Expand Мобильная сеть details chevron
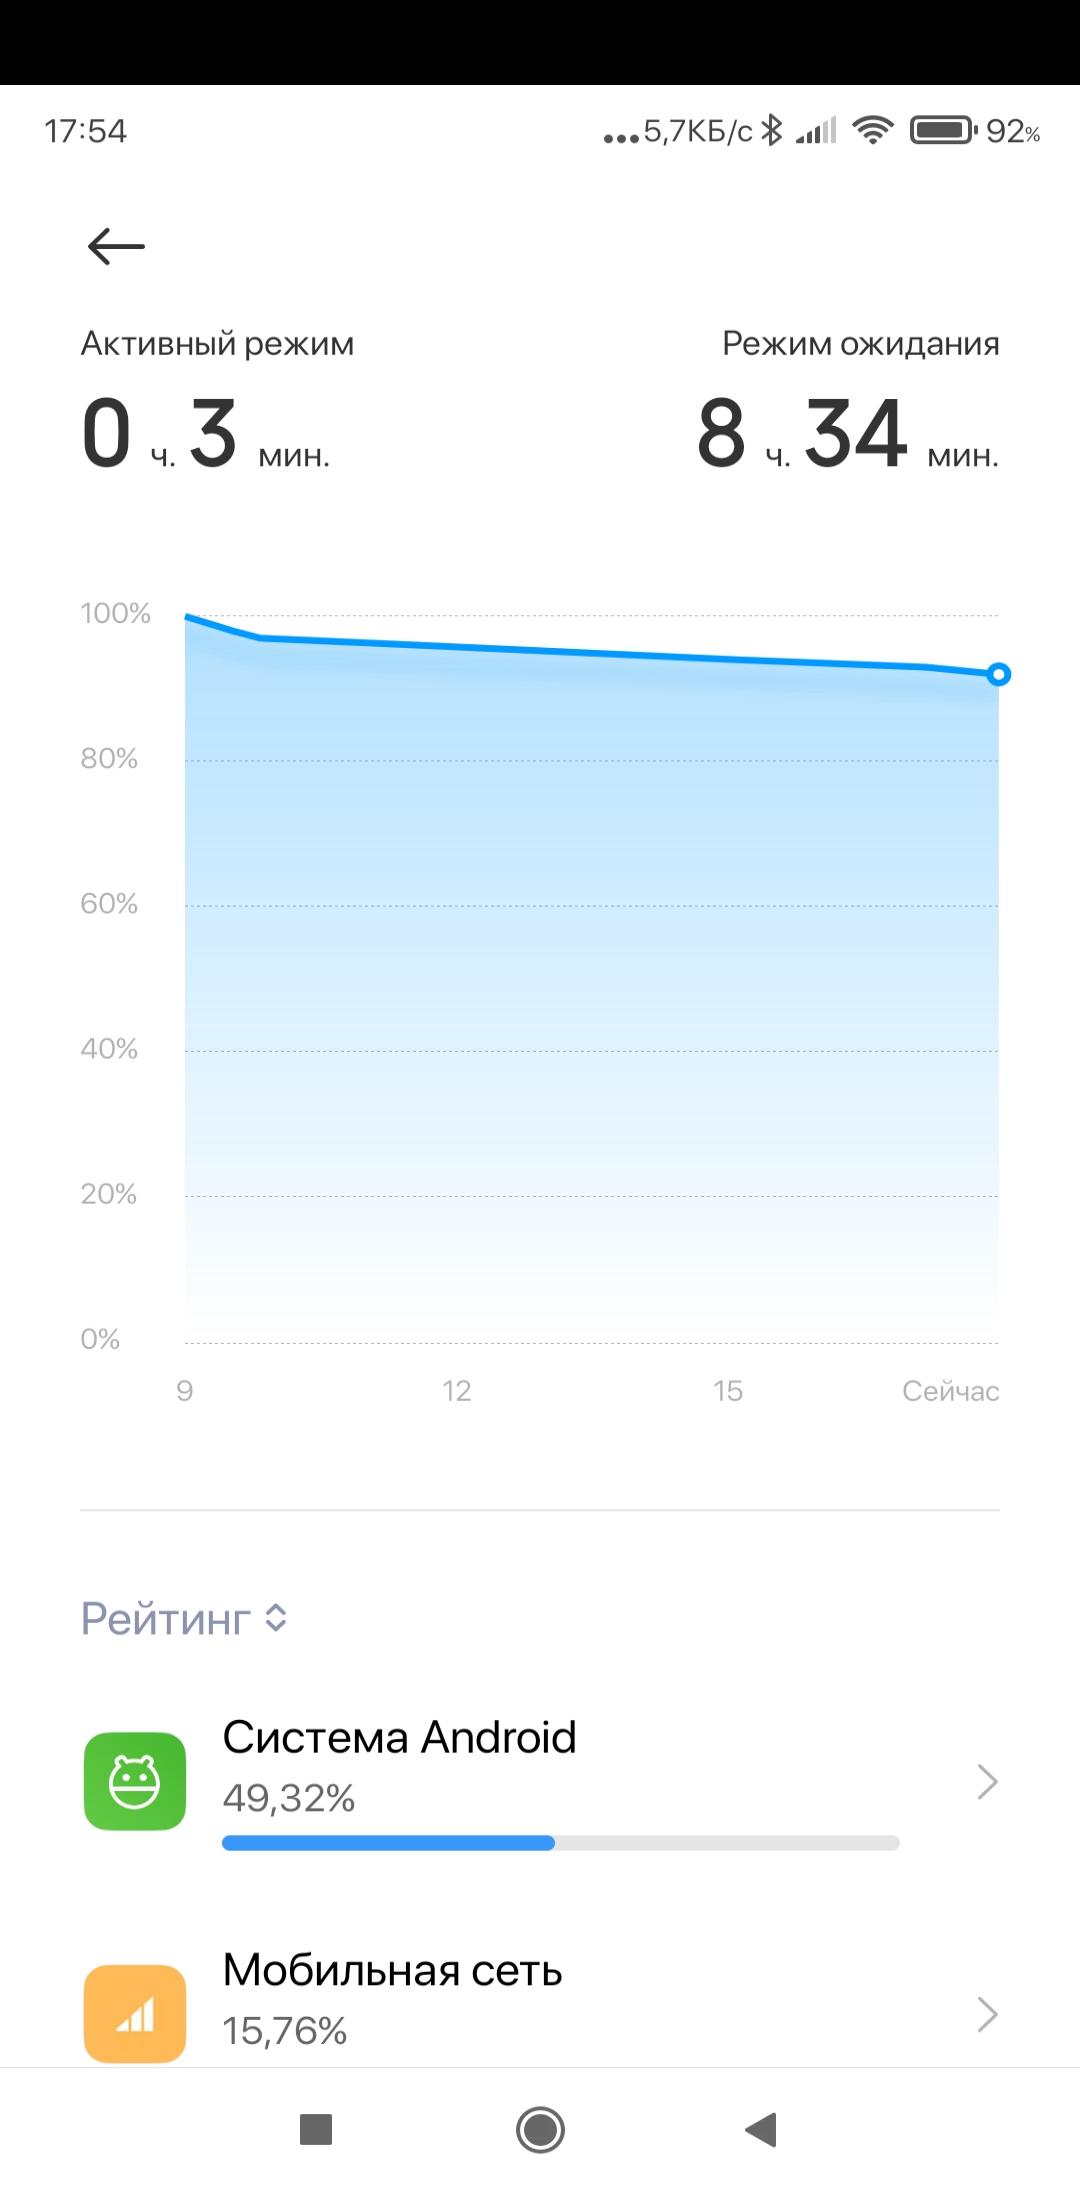 [x=987, y=2014]
